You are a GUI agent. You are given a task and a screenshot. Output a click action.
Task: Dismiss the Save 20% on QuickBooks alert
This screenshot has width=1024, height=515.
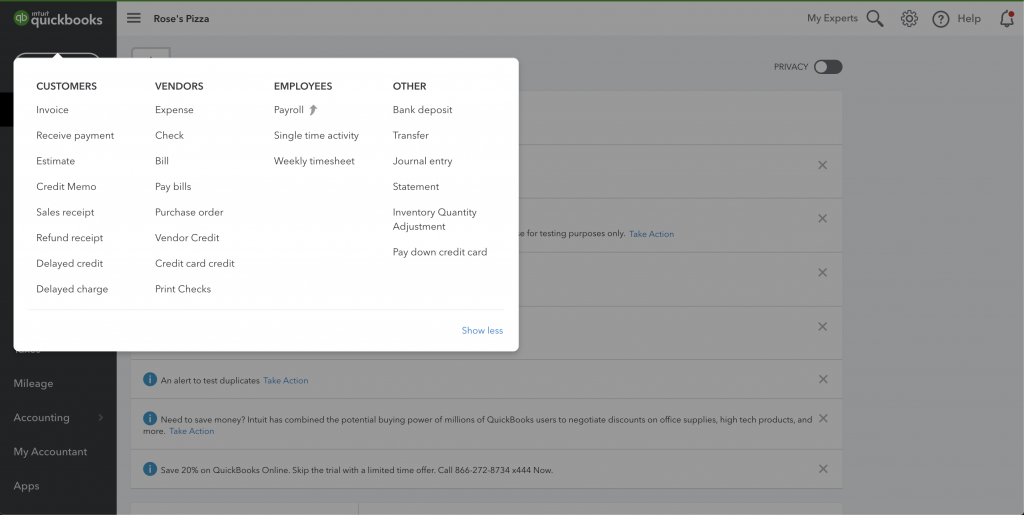823,469
